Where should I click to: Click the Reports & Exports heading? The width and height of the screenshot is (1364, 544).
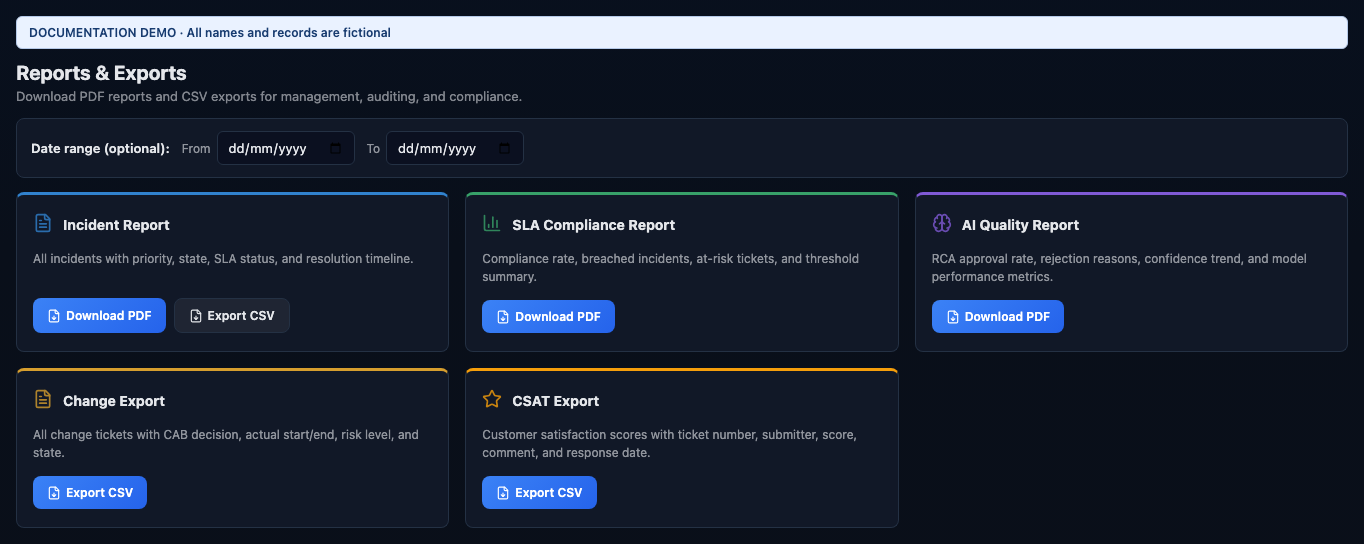(x=101, y=73)
